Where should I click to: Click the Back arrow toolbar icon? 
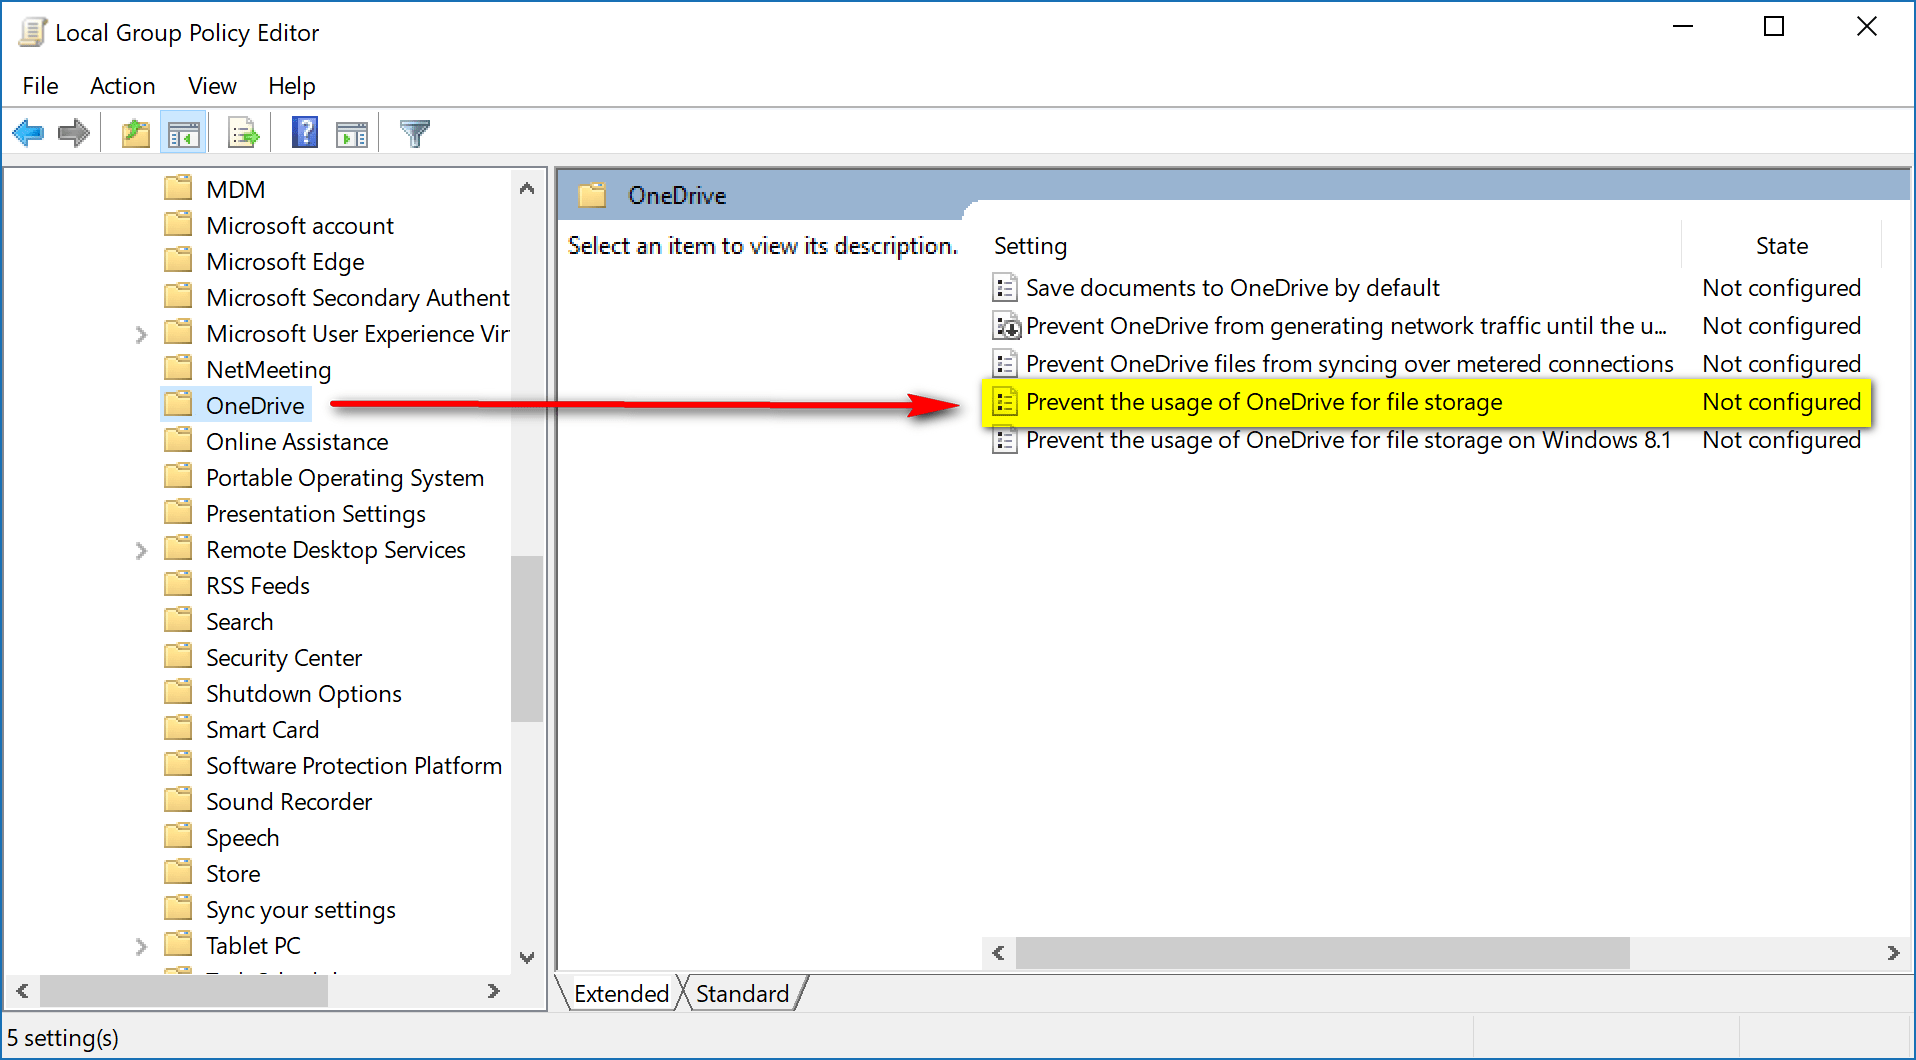coord(28,133)
